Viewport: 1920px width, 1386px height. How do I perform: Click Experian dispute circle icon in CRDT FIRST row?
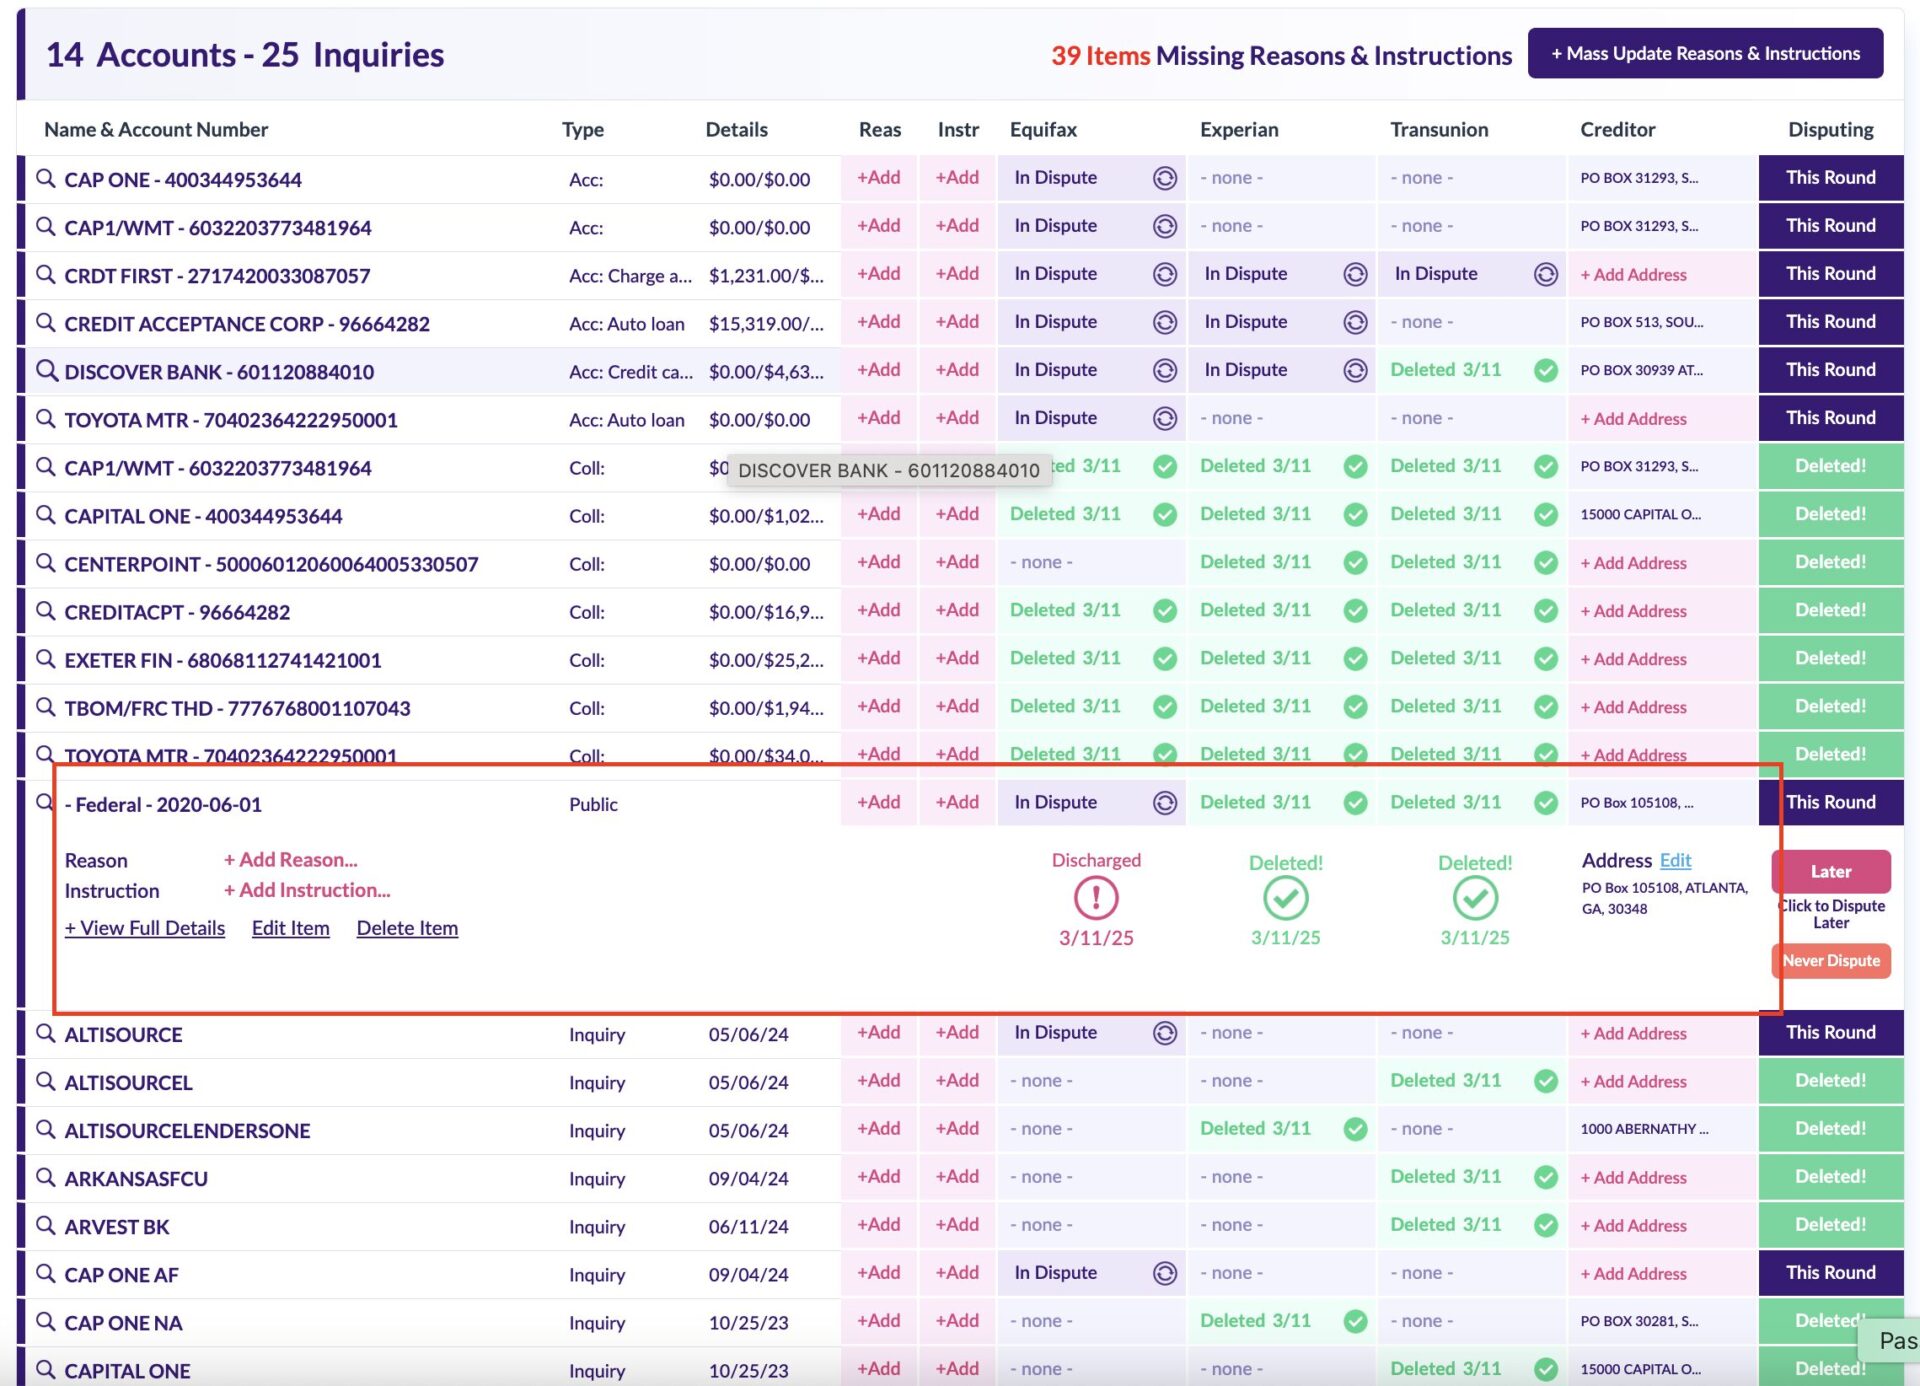[1355, 274]
